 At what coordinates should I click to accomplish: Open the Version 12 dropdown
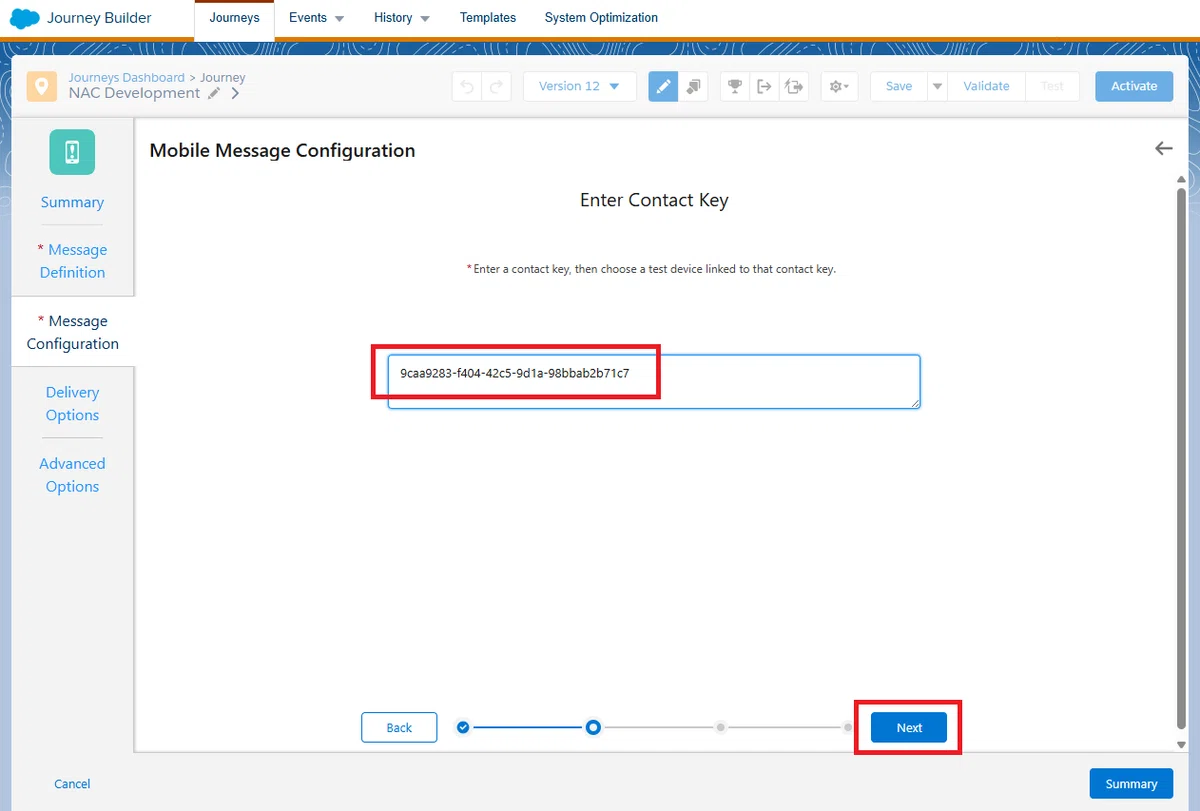(579, 86)
